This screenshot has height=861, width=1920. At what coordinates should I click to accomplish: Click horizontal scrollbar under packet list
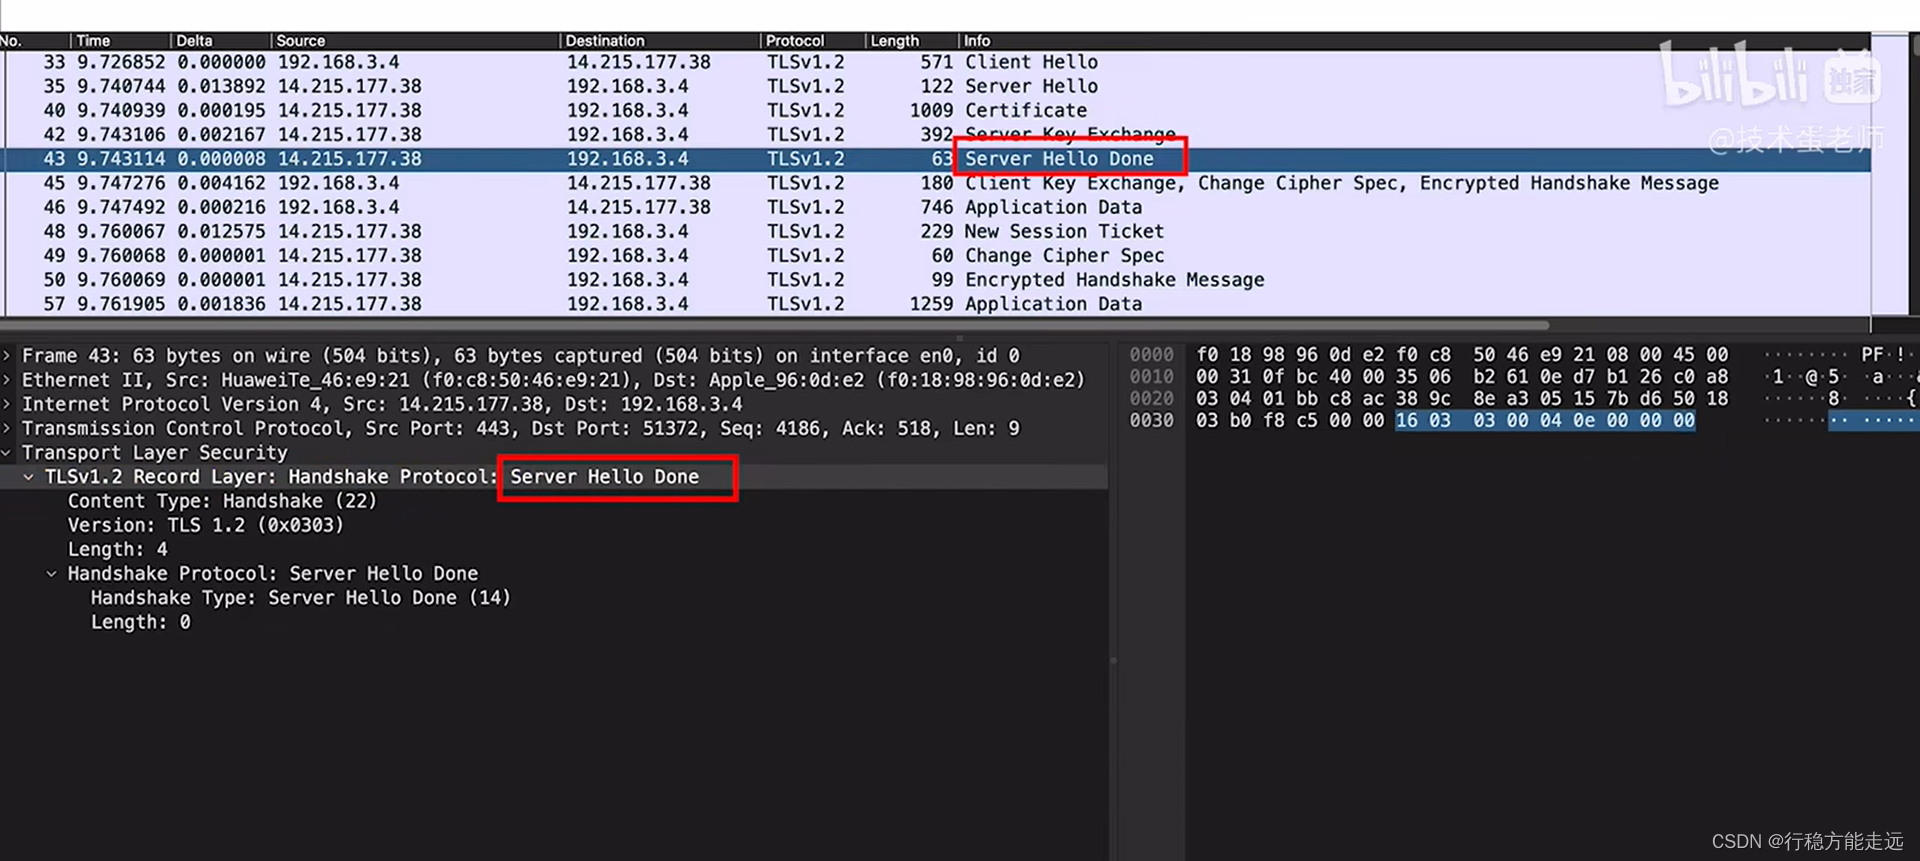click(x=775, y=325)
